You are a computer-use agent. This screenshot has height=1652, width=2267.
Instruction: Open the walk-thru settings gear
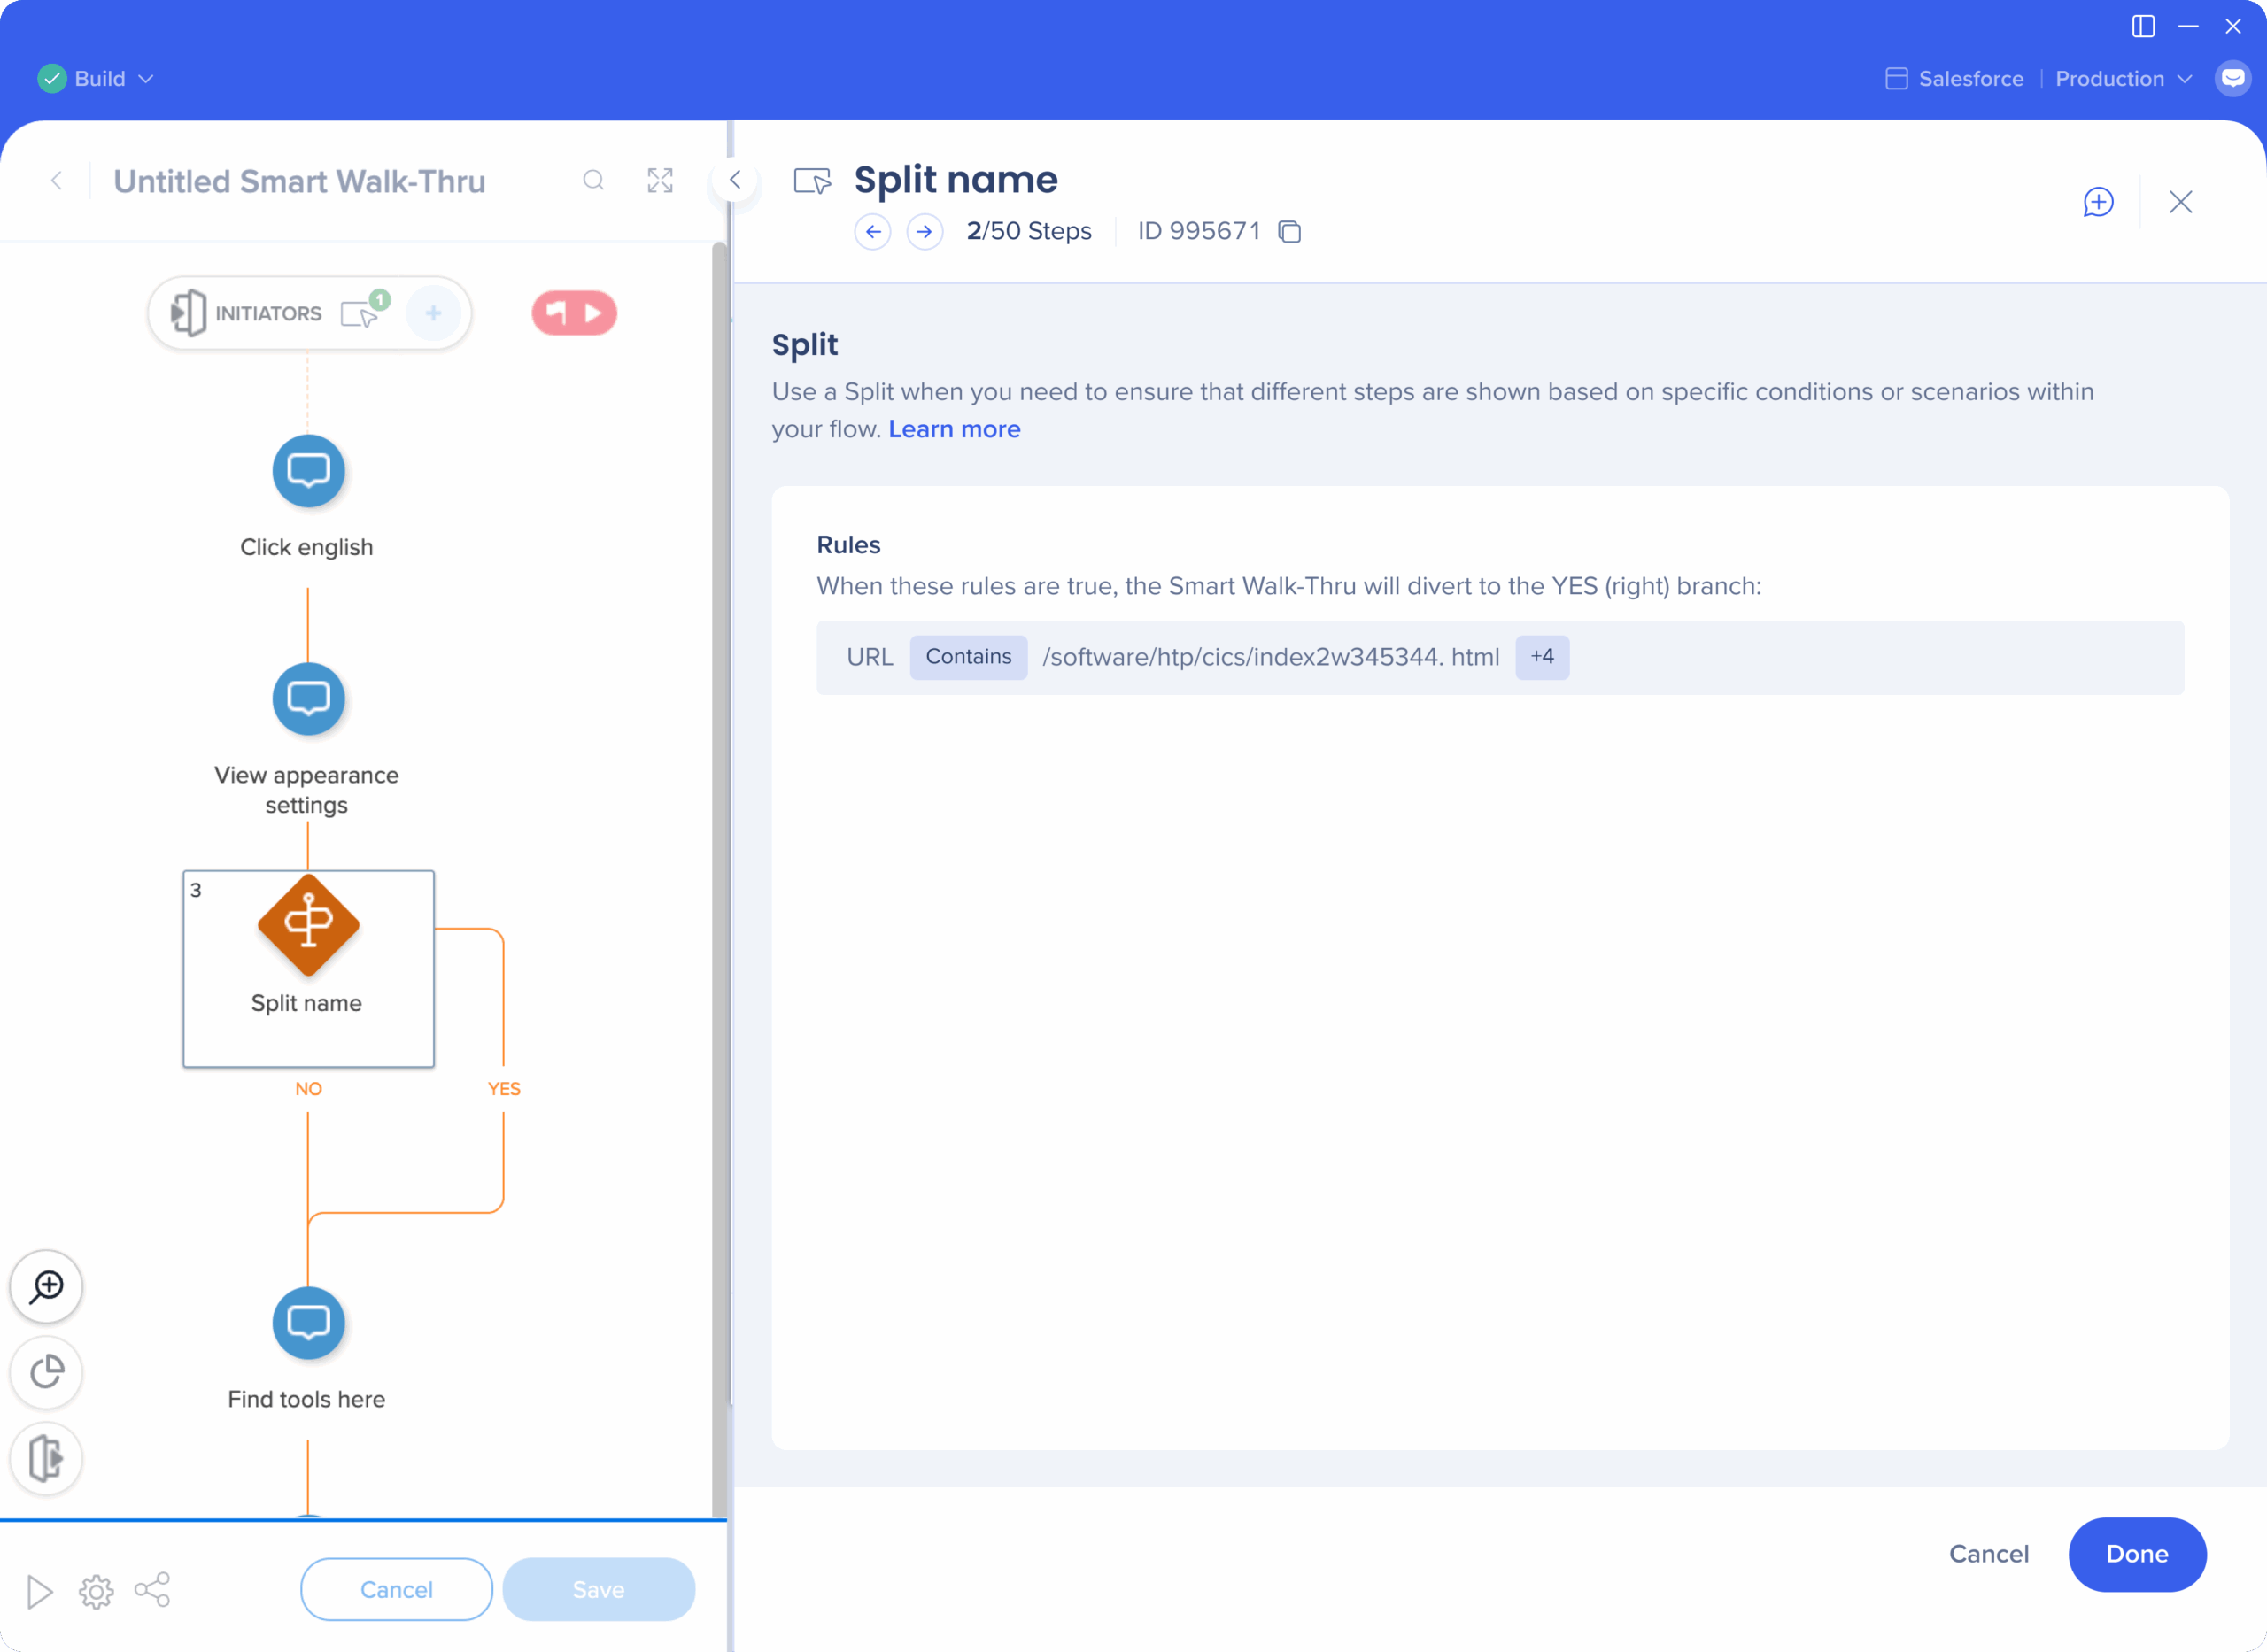96,1591
